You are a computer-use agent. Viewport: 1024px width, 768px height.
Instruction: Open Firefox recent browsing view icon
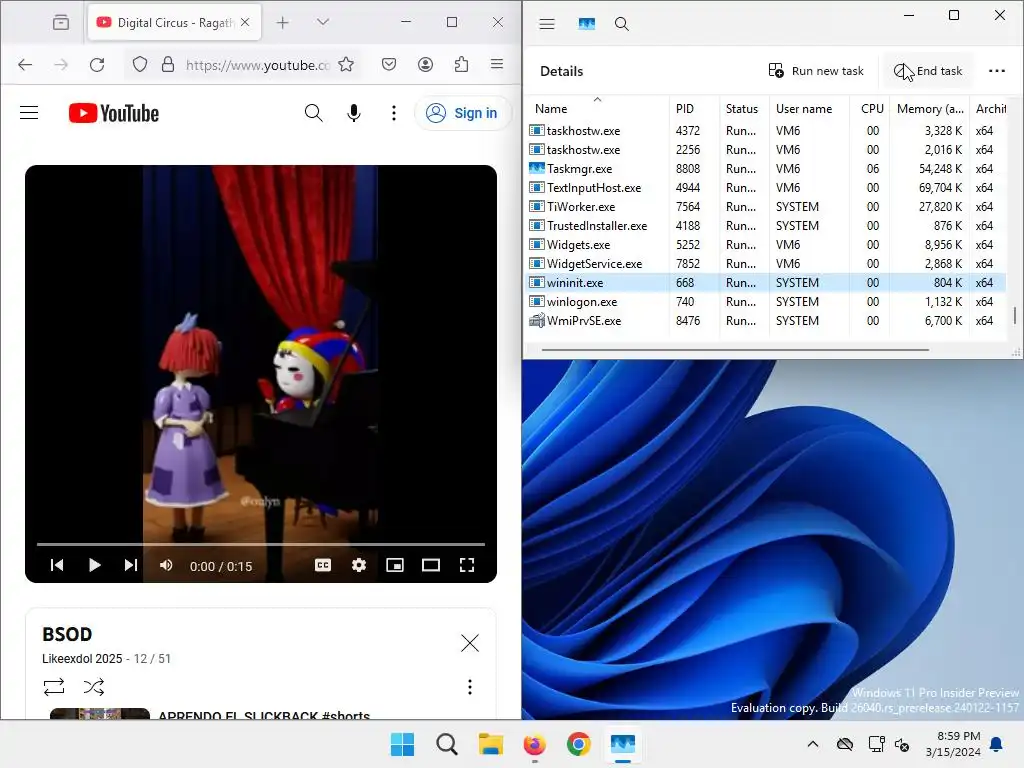[61, 23]
